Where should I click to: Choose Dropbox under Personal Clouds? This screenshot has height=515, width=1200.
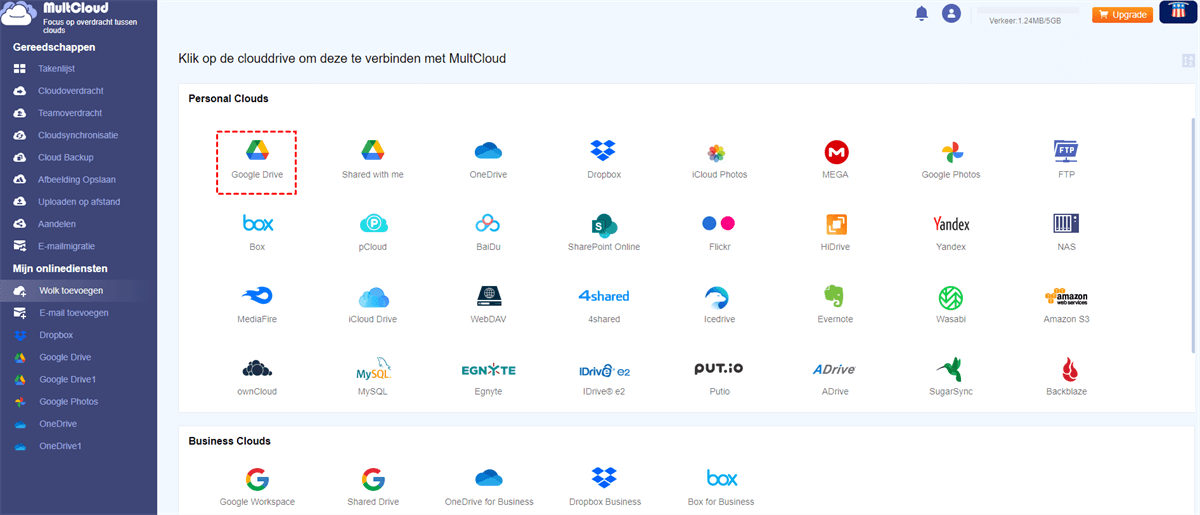tap(603, 160)
